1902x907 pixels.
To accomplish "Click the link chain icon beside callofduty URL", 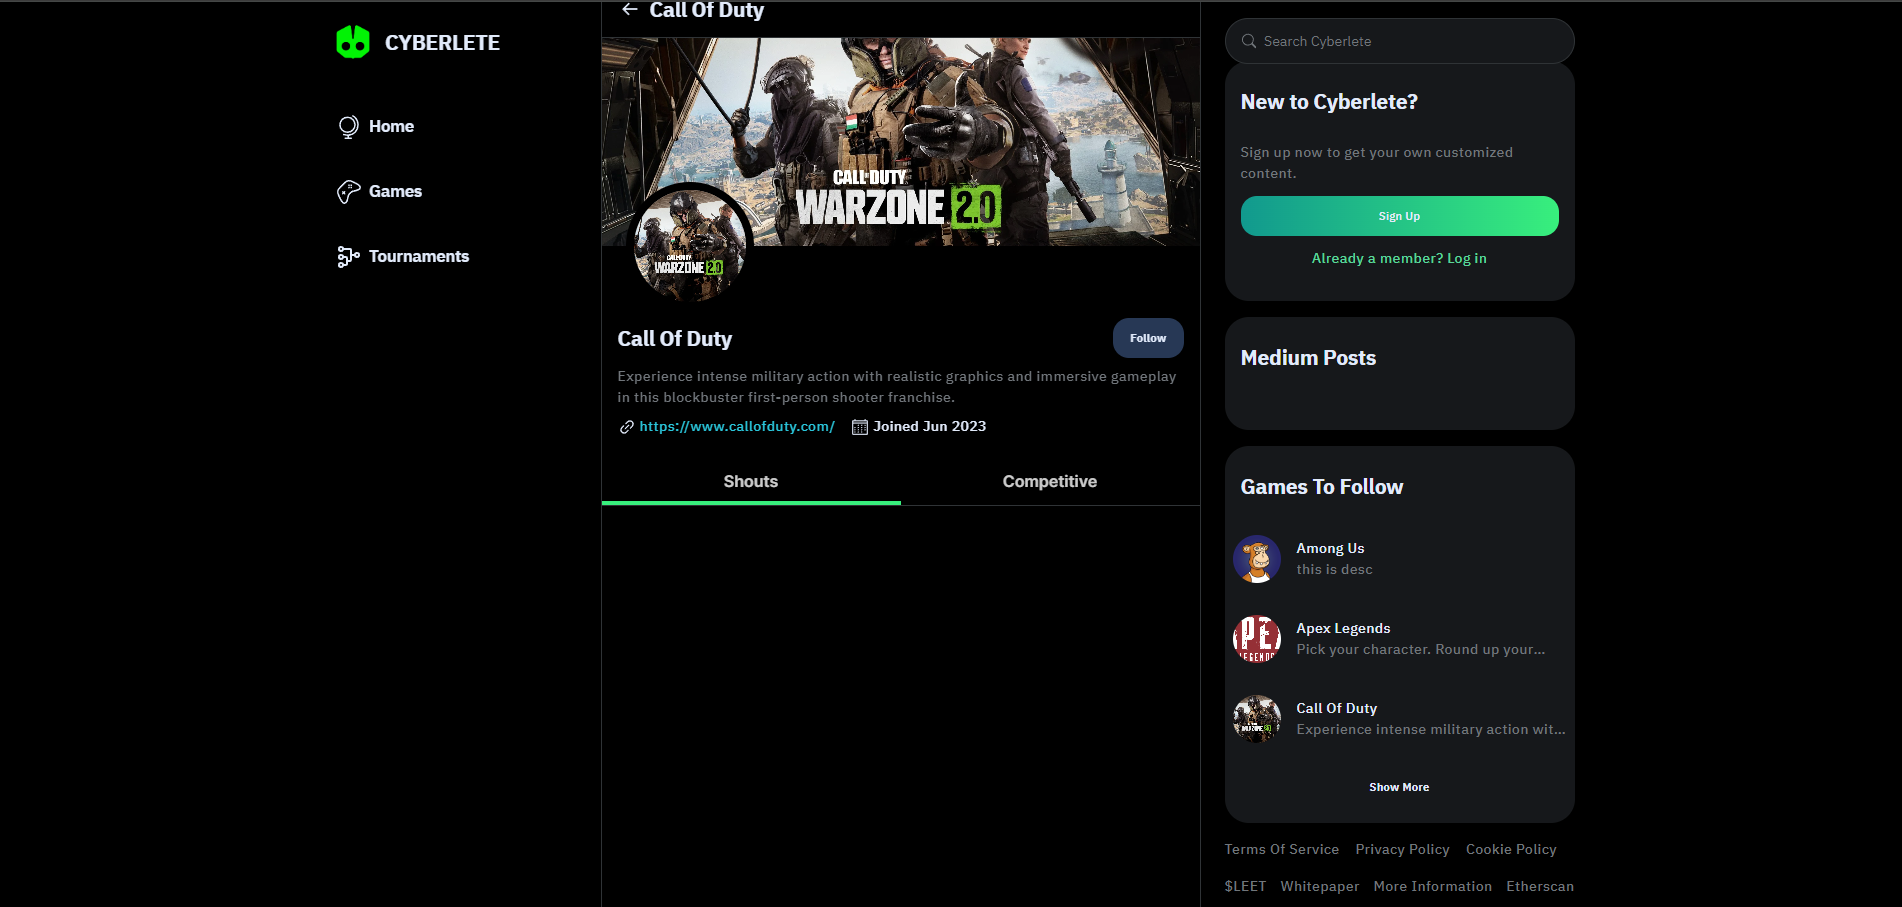I will [x=626, y=427].
